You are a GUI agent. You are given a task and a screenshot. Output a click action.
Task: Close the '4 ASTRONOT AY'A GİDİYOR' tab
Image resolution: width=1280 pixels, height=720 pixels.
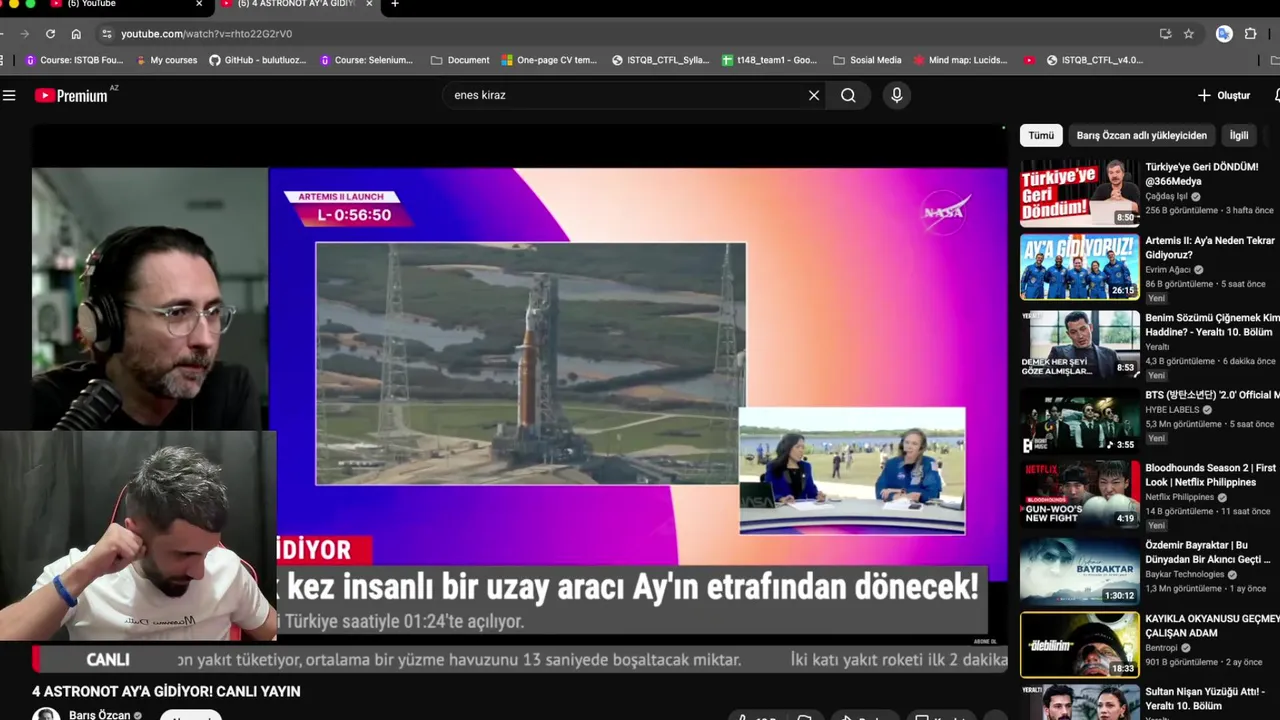tap(369, 4)
